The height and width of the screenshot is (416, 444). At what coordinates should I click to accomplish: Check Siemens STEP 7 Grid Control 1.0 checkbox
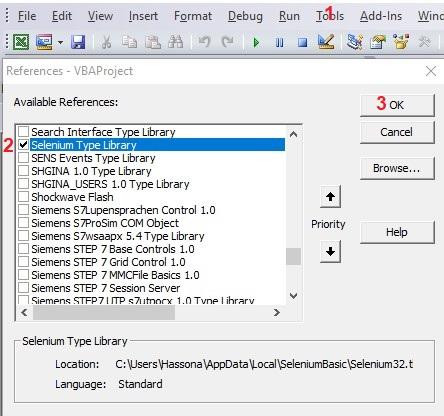(23, 261)
